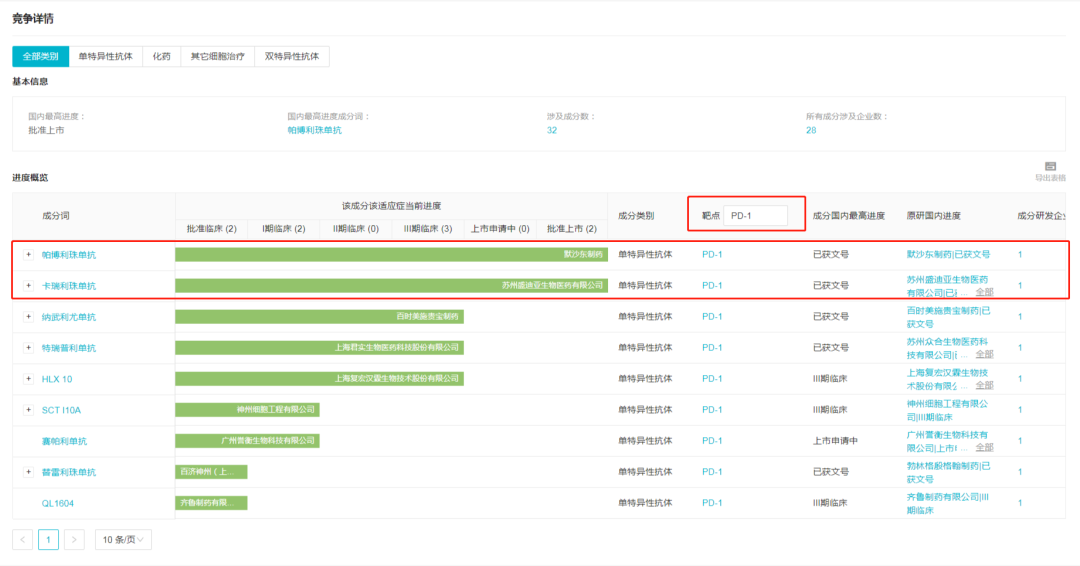The height and width of the screenshot is (566, 1080).
Task: Switch to the 单特异性抗体 tab
Action: [x=105, y=57]
